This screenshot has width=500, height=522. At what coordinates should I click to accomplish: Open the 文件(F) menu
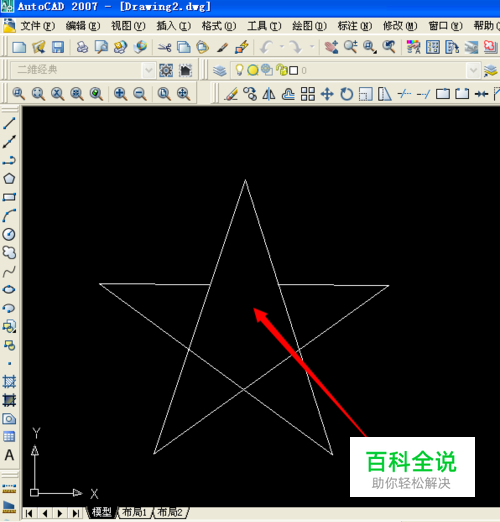click(37, 26)
